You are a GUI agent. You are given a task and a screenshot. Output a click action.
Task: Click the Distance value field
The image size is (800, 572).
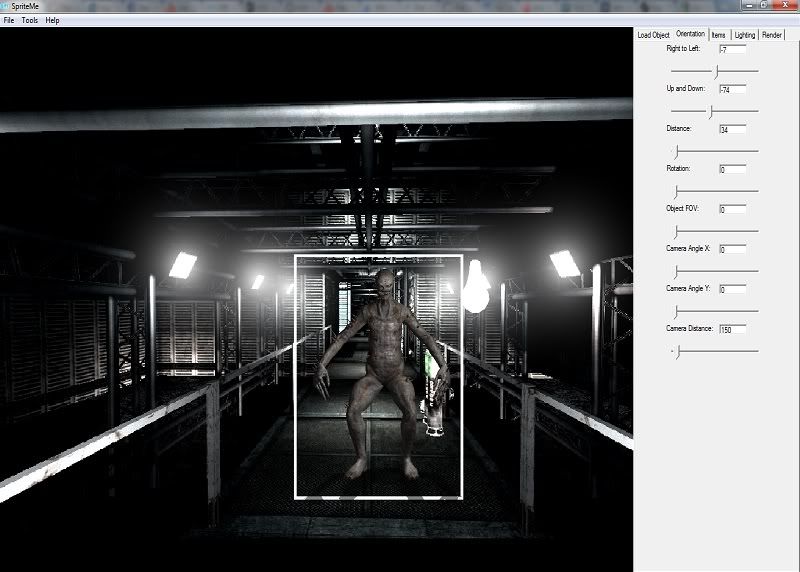coord(732,129)
